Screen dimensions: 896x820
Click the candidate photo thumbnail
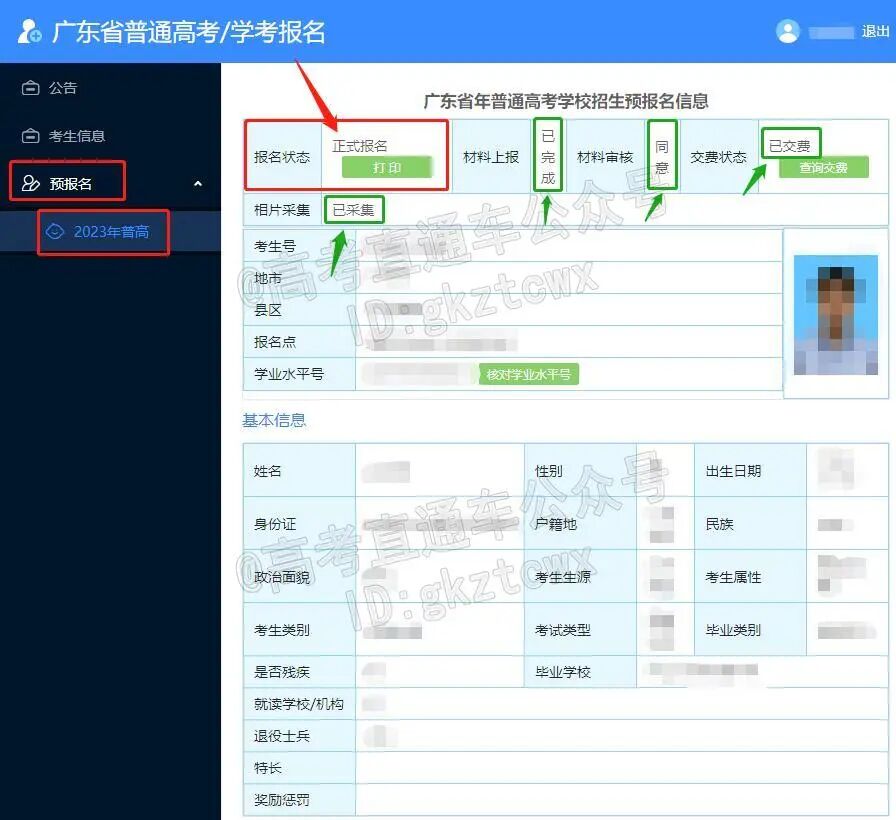pyautogui.click(x=835, y=315)
